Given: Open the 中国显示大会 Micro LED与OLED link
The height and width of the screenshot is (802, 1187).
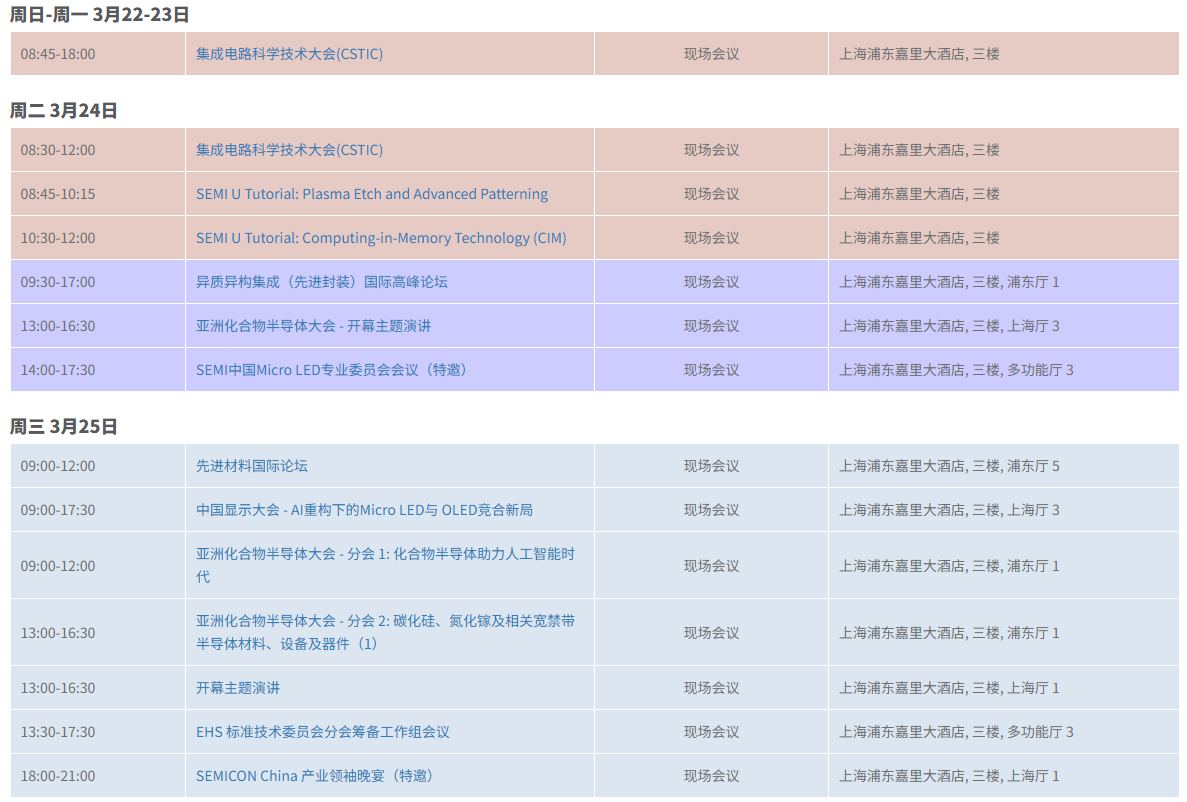Looking at the screenshot, I should (364, 510).
